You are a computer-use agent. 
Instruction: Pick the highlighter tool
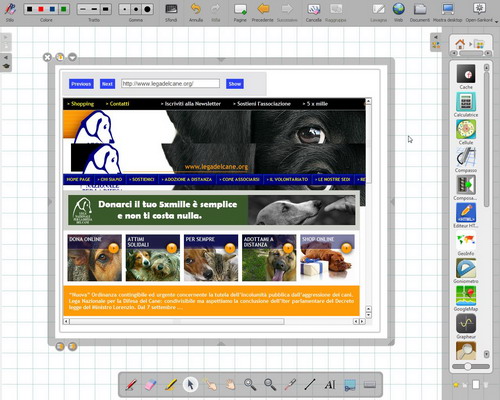[x=171, y=385]
